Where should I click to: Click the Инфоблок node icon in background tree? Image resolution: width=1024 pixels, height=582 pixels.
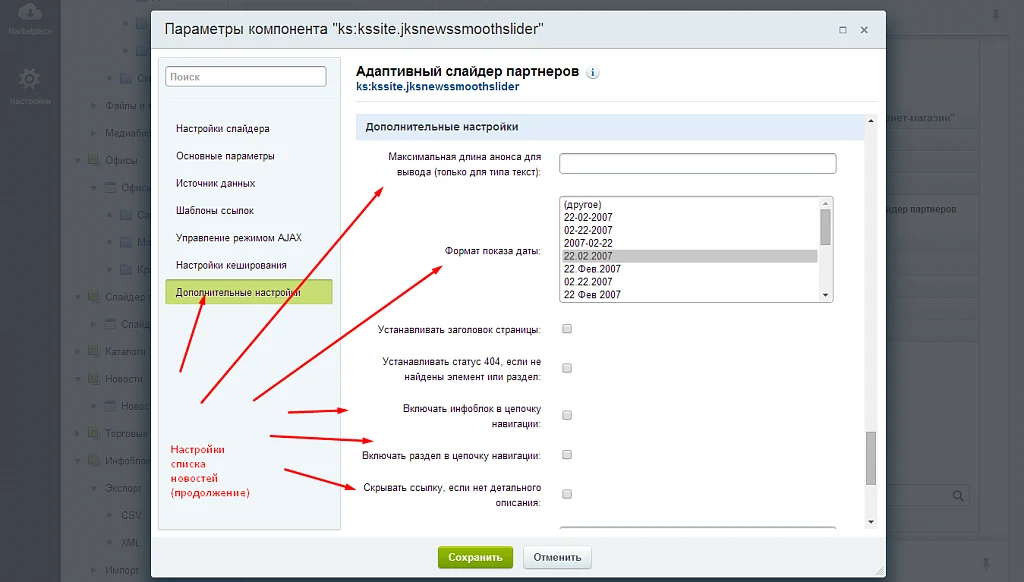click(x=93, y=461)
